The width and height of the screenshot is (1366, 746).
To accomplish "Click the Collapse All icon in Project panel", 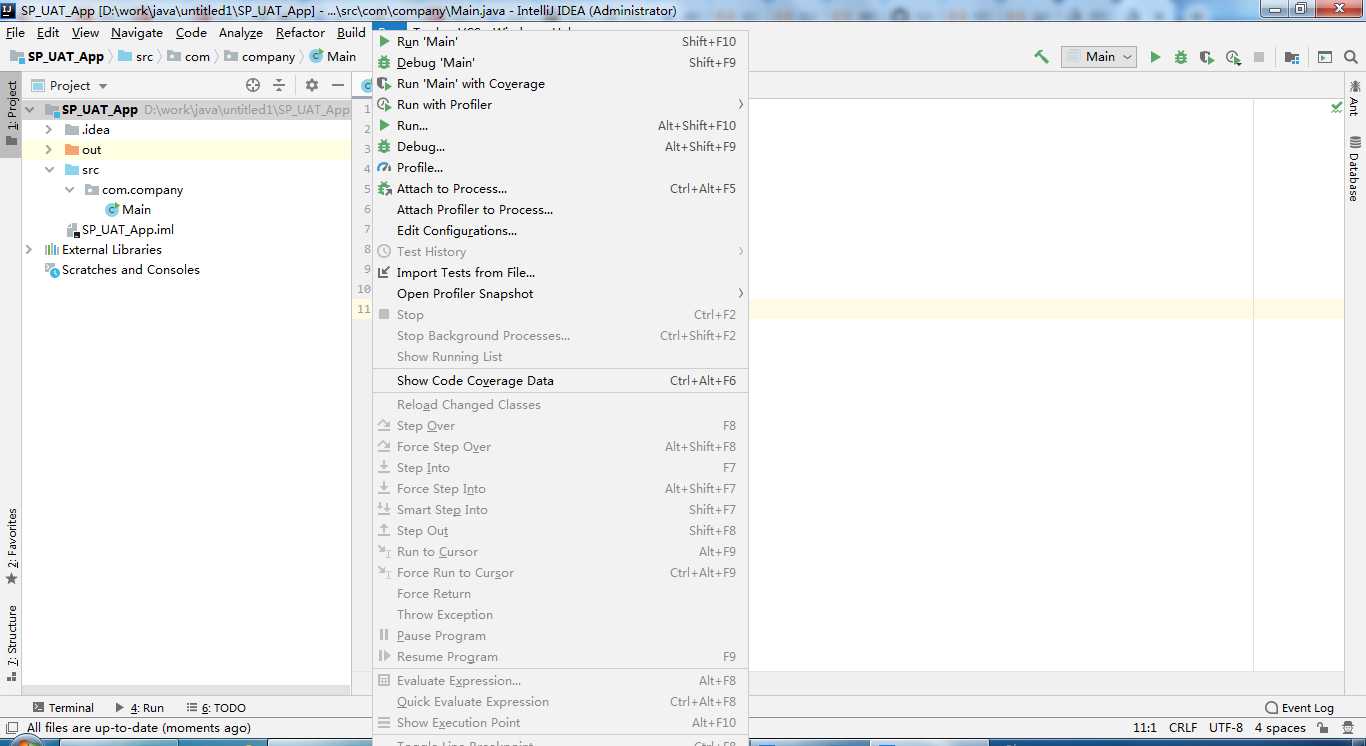I will click(x=279, y=85).
